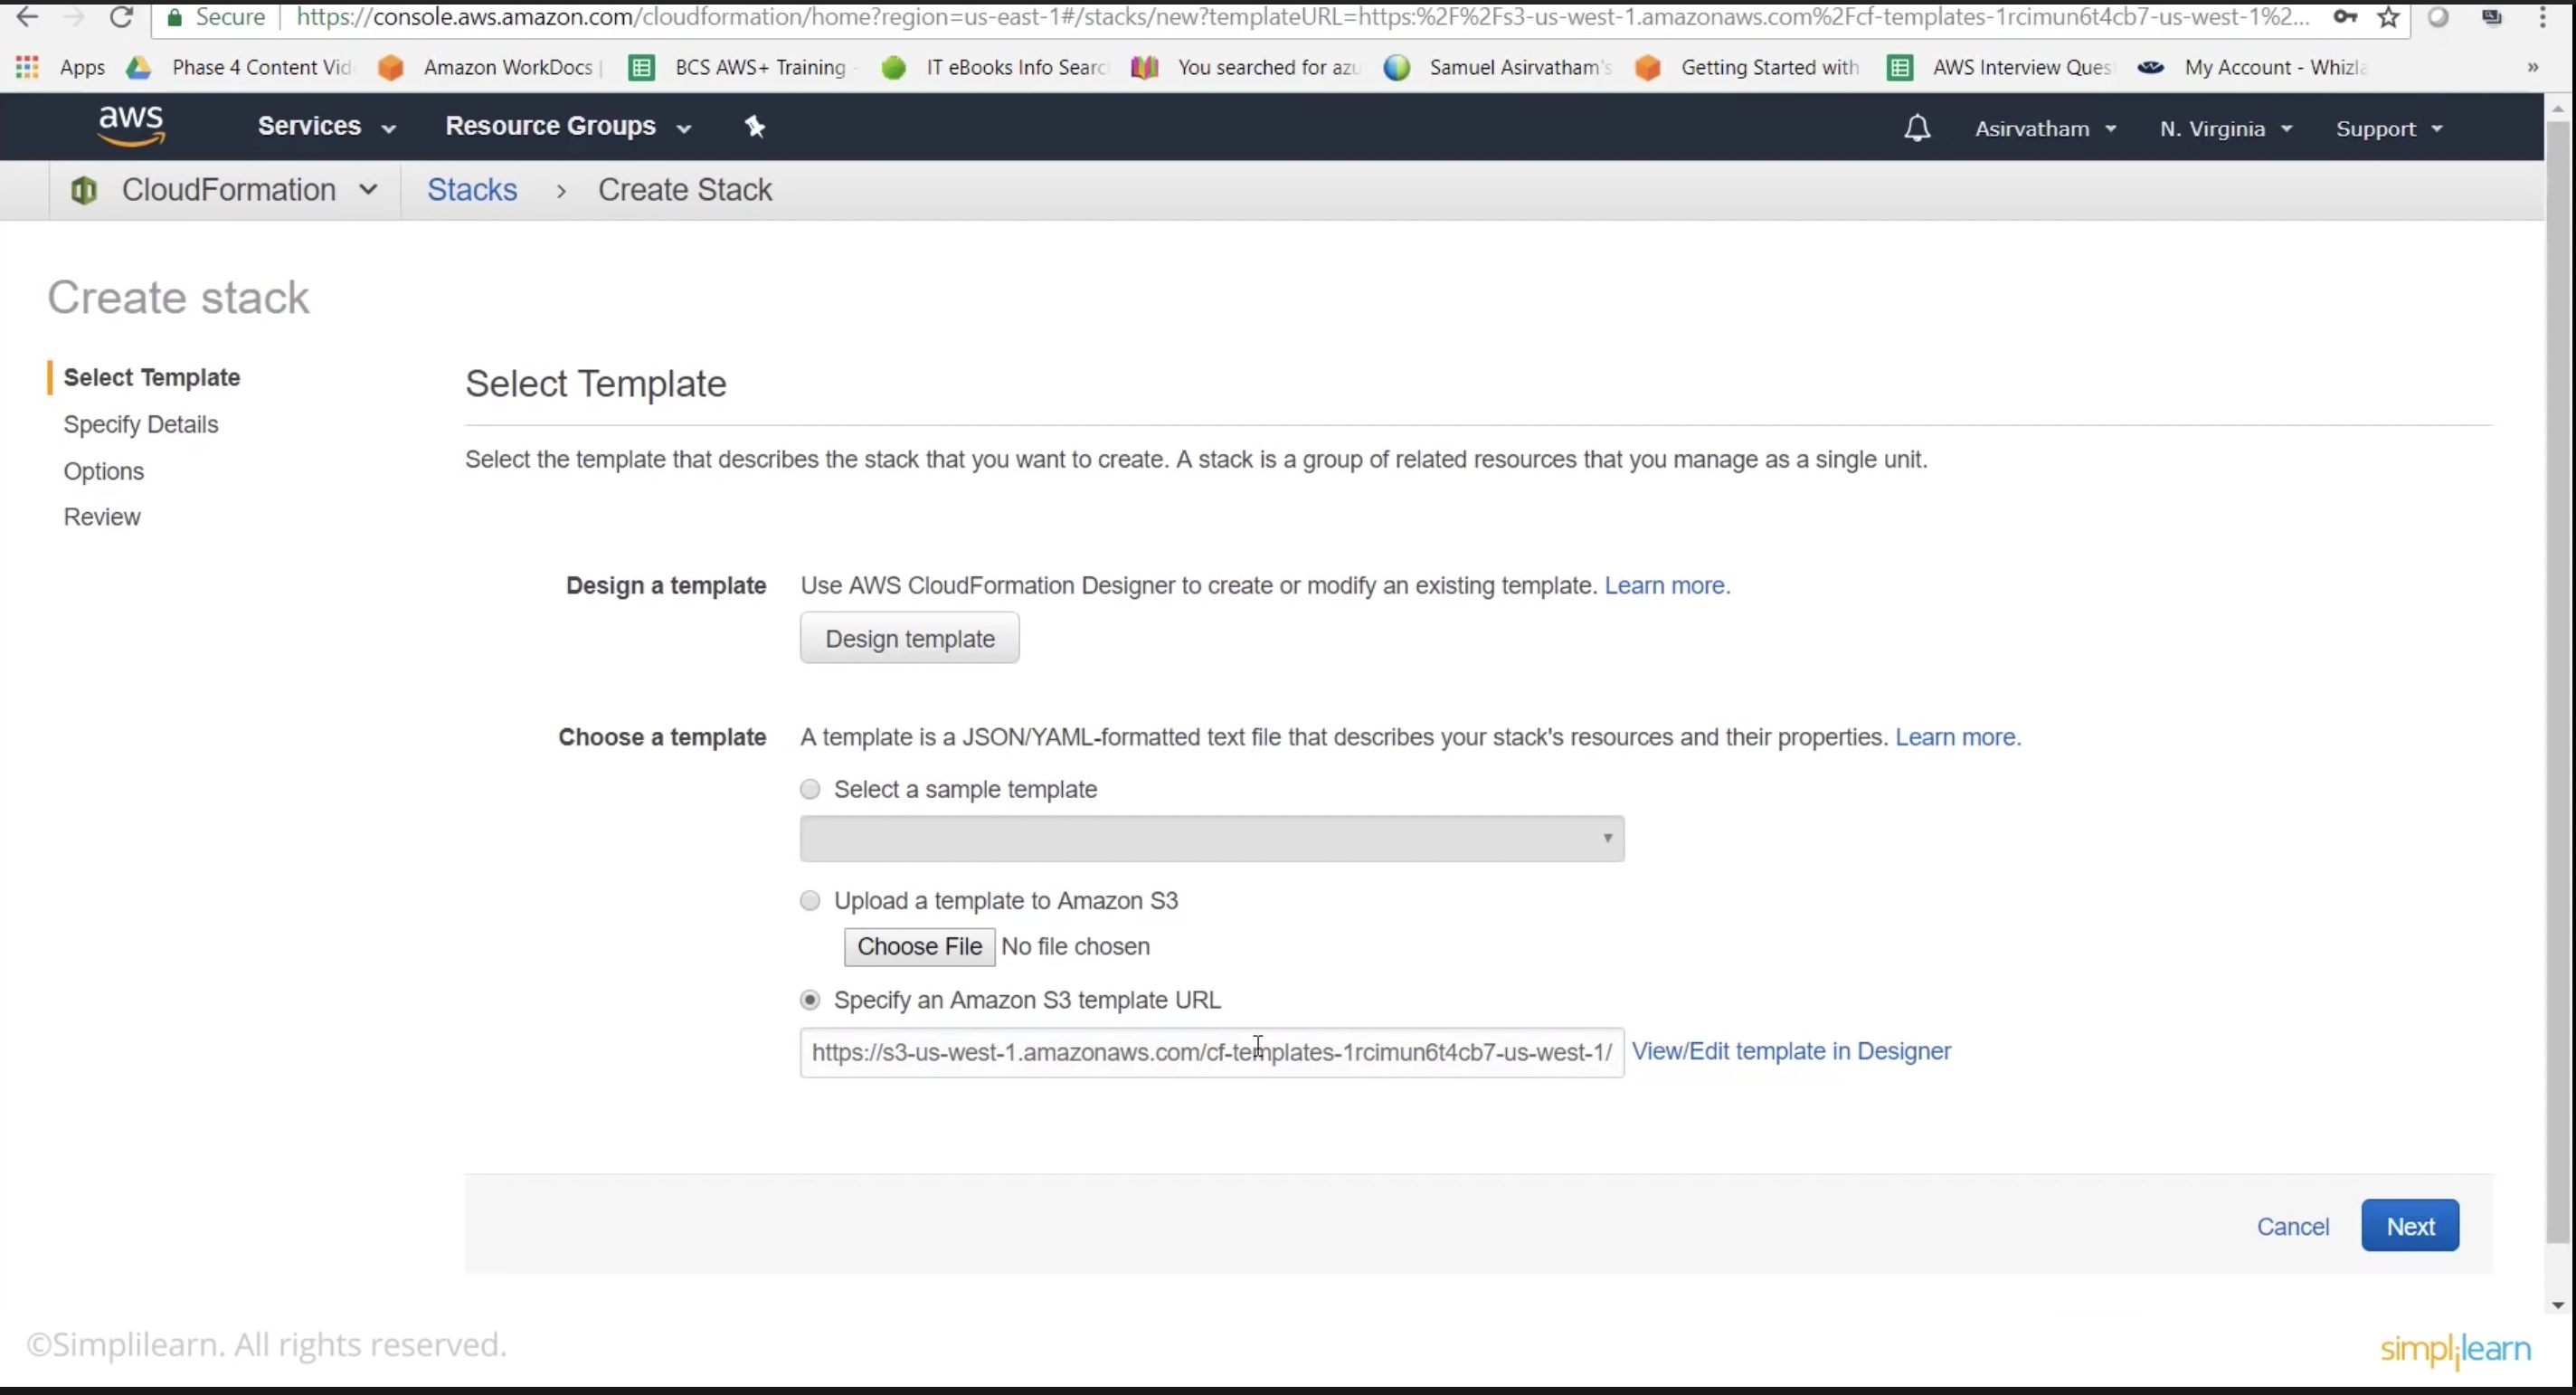
Task: Click the Design template button
Action: click(x=909, y=638)
